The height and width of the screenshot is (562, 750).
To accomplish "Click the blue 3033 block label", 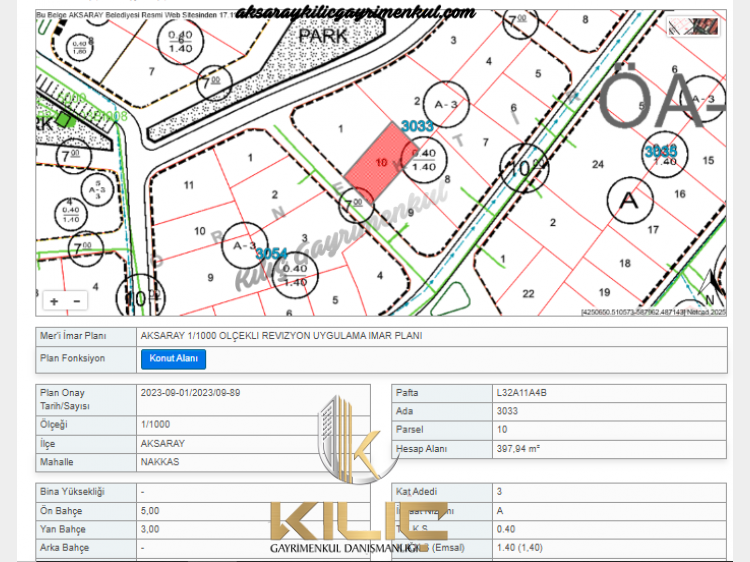I will click(x=417, y=126).
